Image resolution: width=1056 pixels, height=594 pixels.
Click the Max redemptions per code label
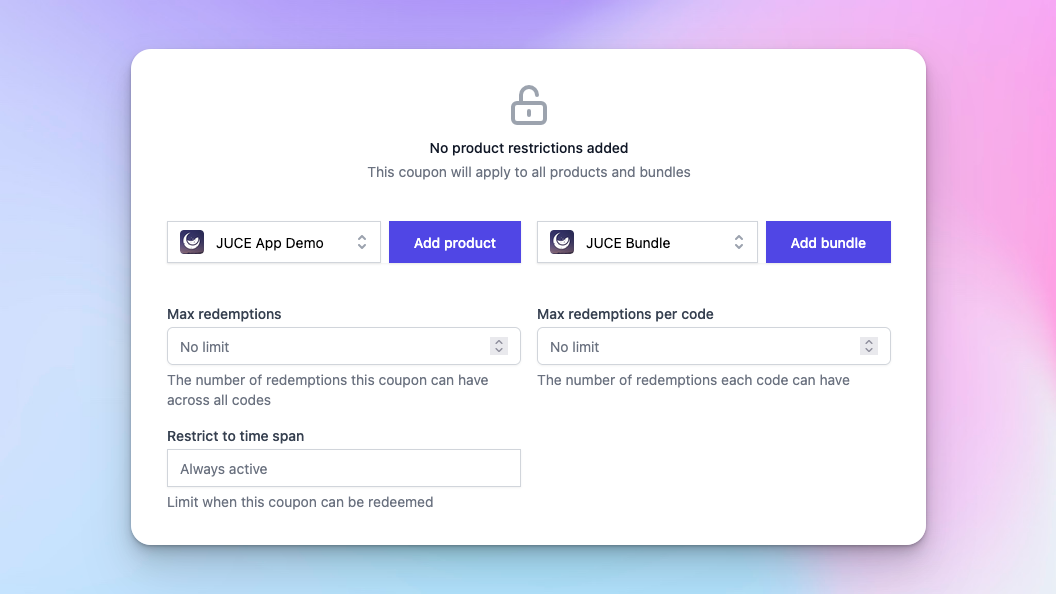click(625, 314)
